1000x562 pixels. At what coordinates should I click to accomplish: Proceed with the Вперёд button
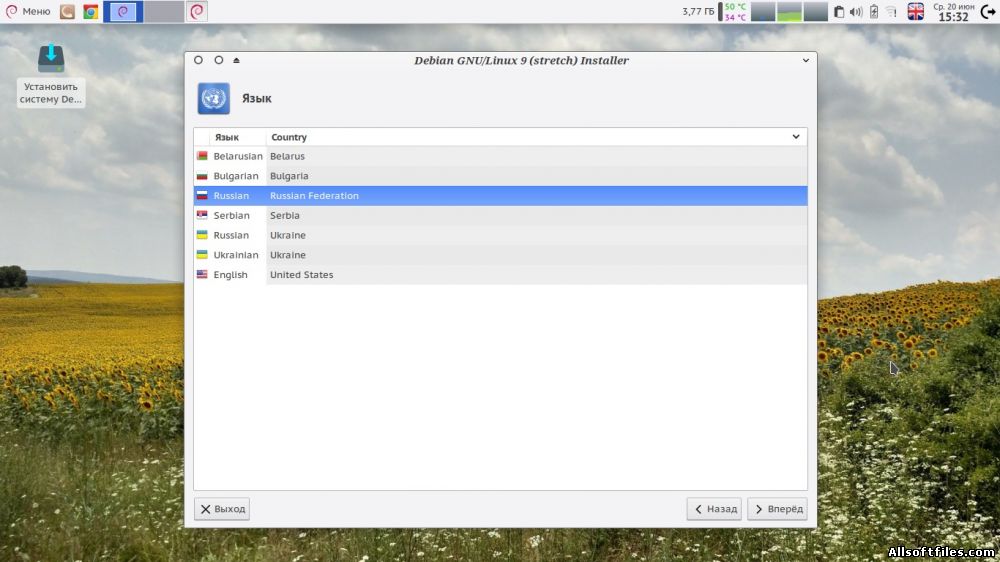click(x=777, y=509)
